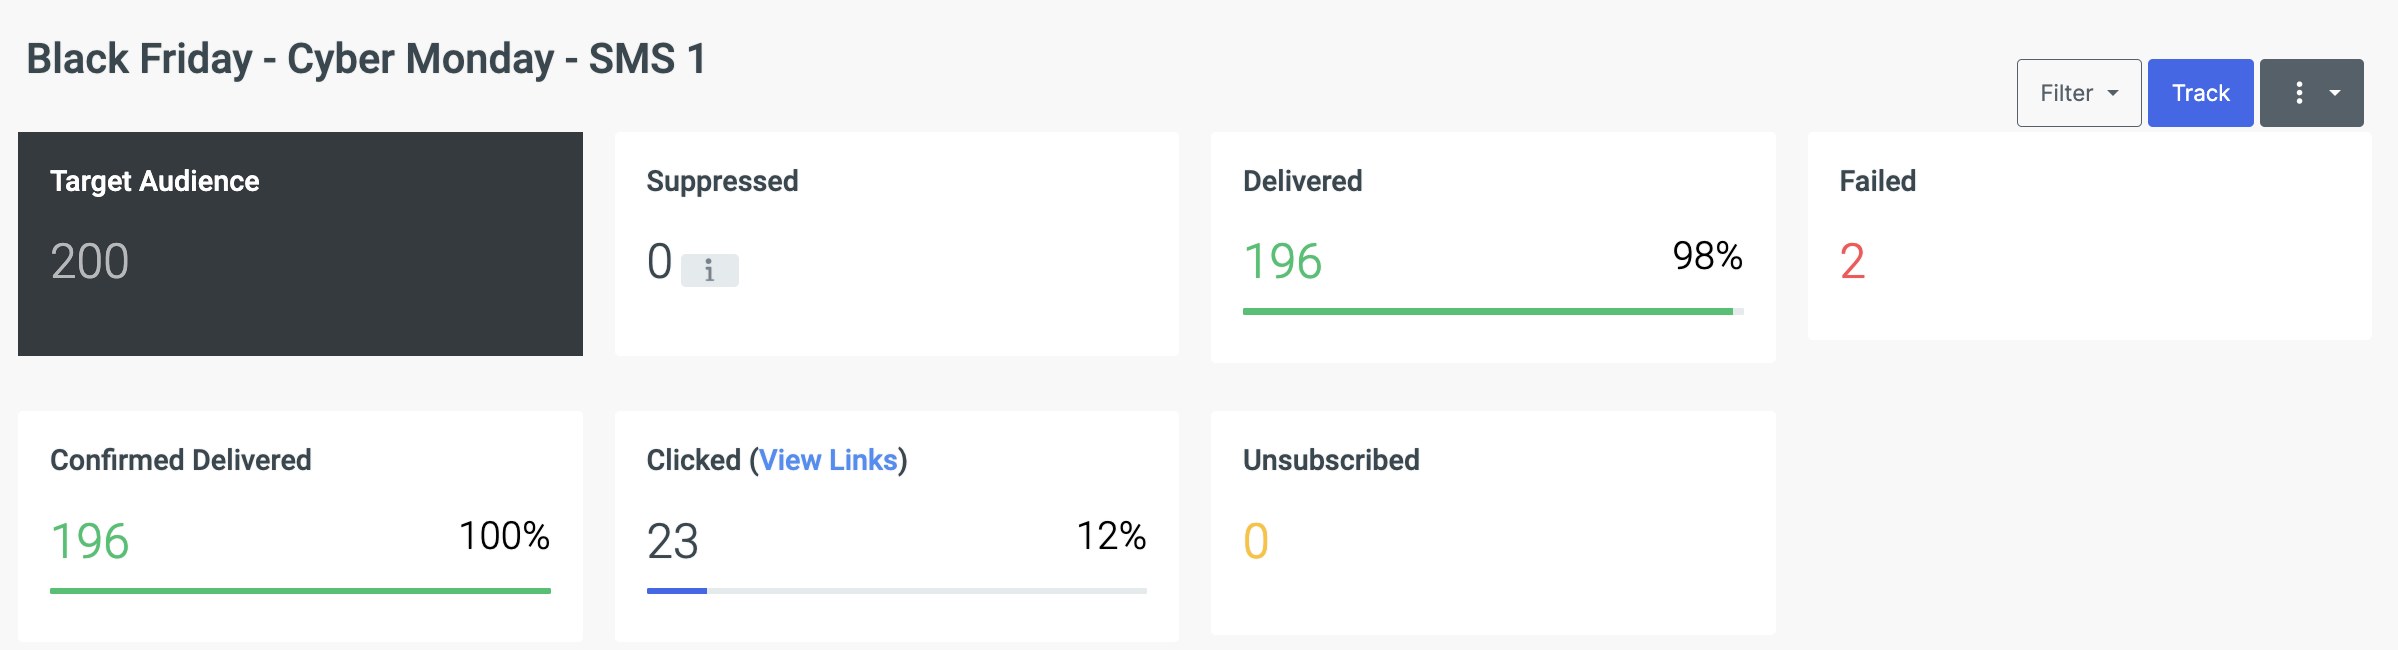The height and width of the screenshot is (650, 2398).
Task: Click the Clicked count 23
Action: coord(672,541)
